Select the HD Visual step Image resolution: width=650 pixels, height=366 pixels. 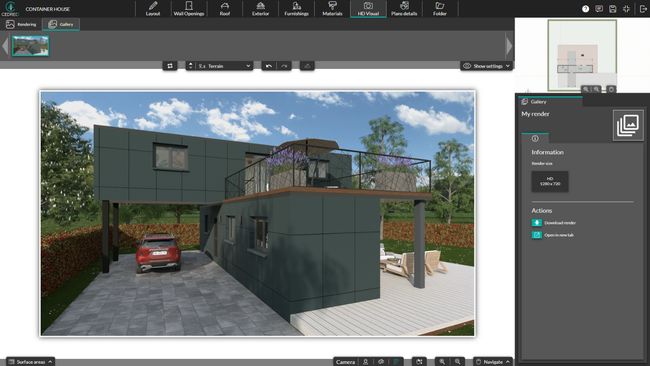point(368,9)
